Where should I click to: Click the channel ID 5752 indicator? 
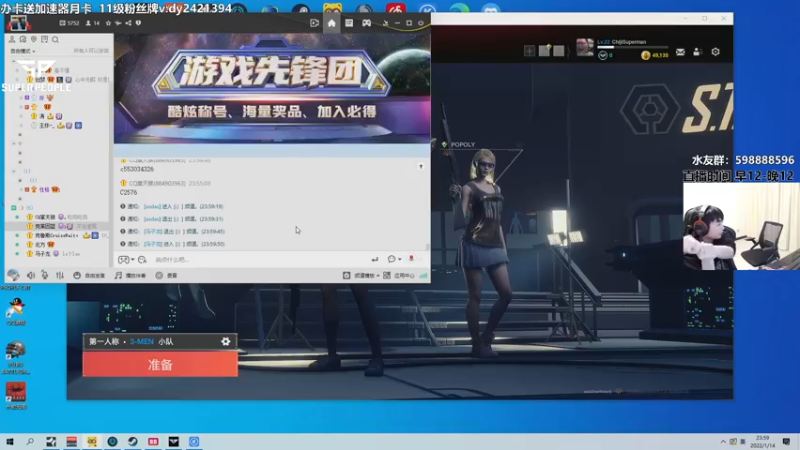[x=69, y=23]
